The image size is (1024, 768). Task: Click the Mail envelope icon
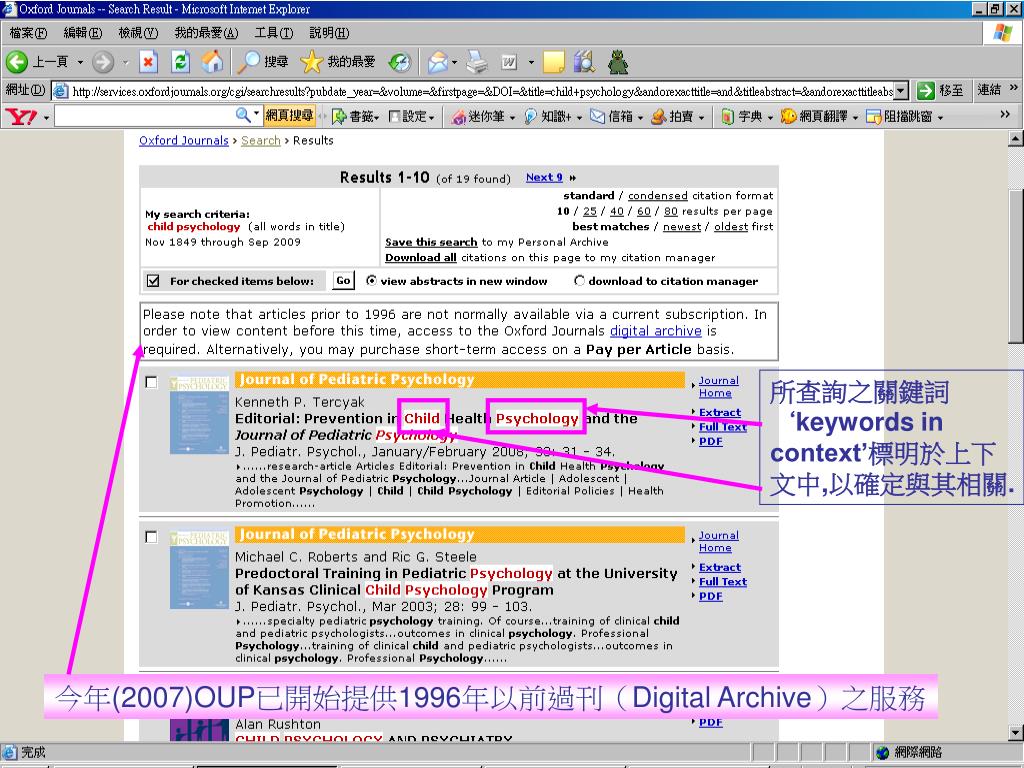click(438, 62)
